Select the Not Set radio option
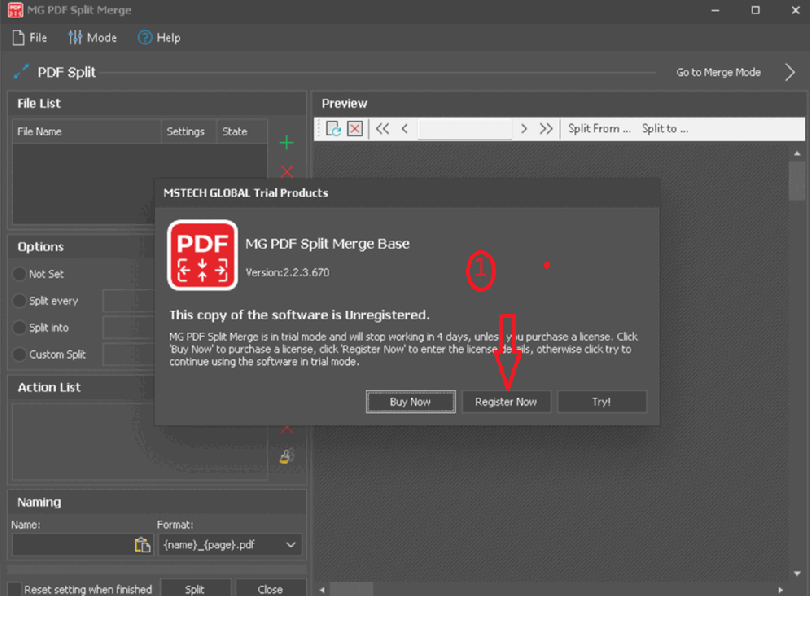810x624 pixels. tap(19, 274)
